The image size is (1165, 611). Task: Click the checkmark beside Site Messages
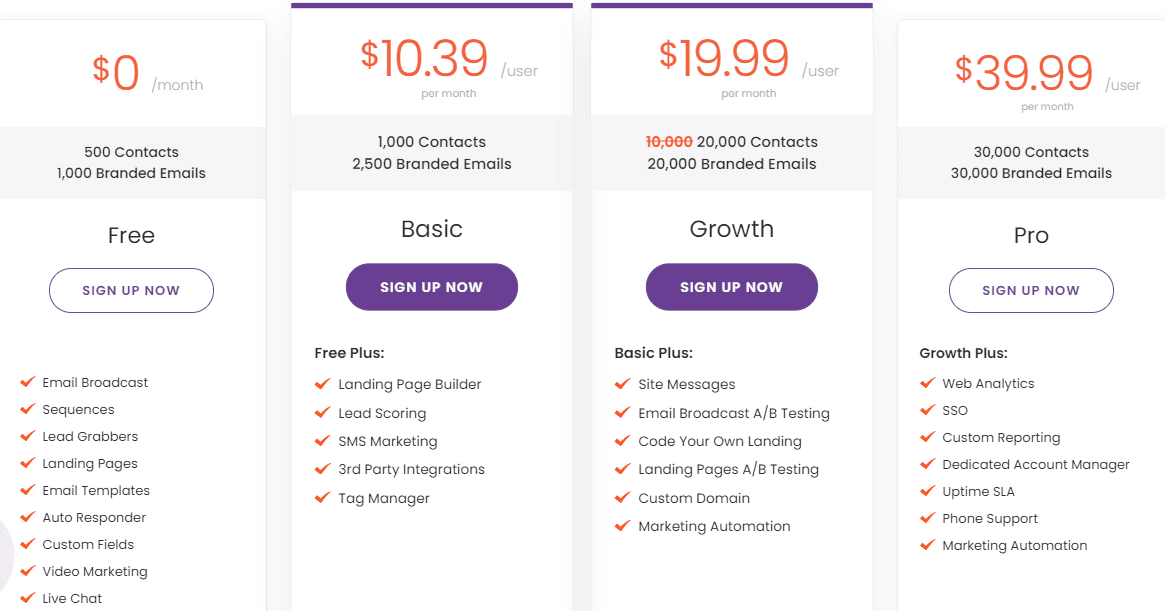622,384
